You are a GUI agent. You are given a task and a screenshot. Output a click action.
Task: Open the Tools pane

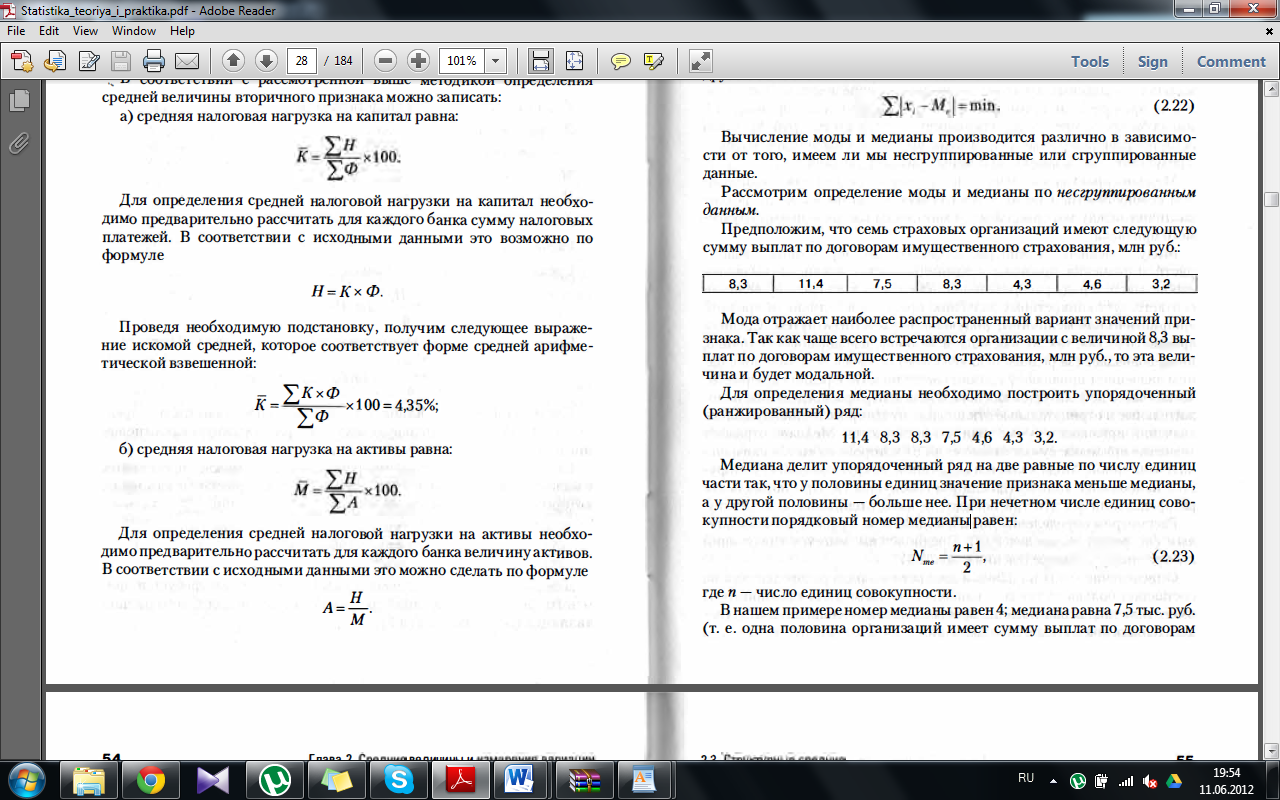[x=1090, y=61]
